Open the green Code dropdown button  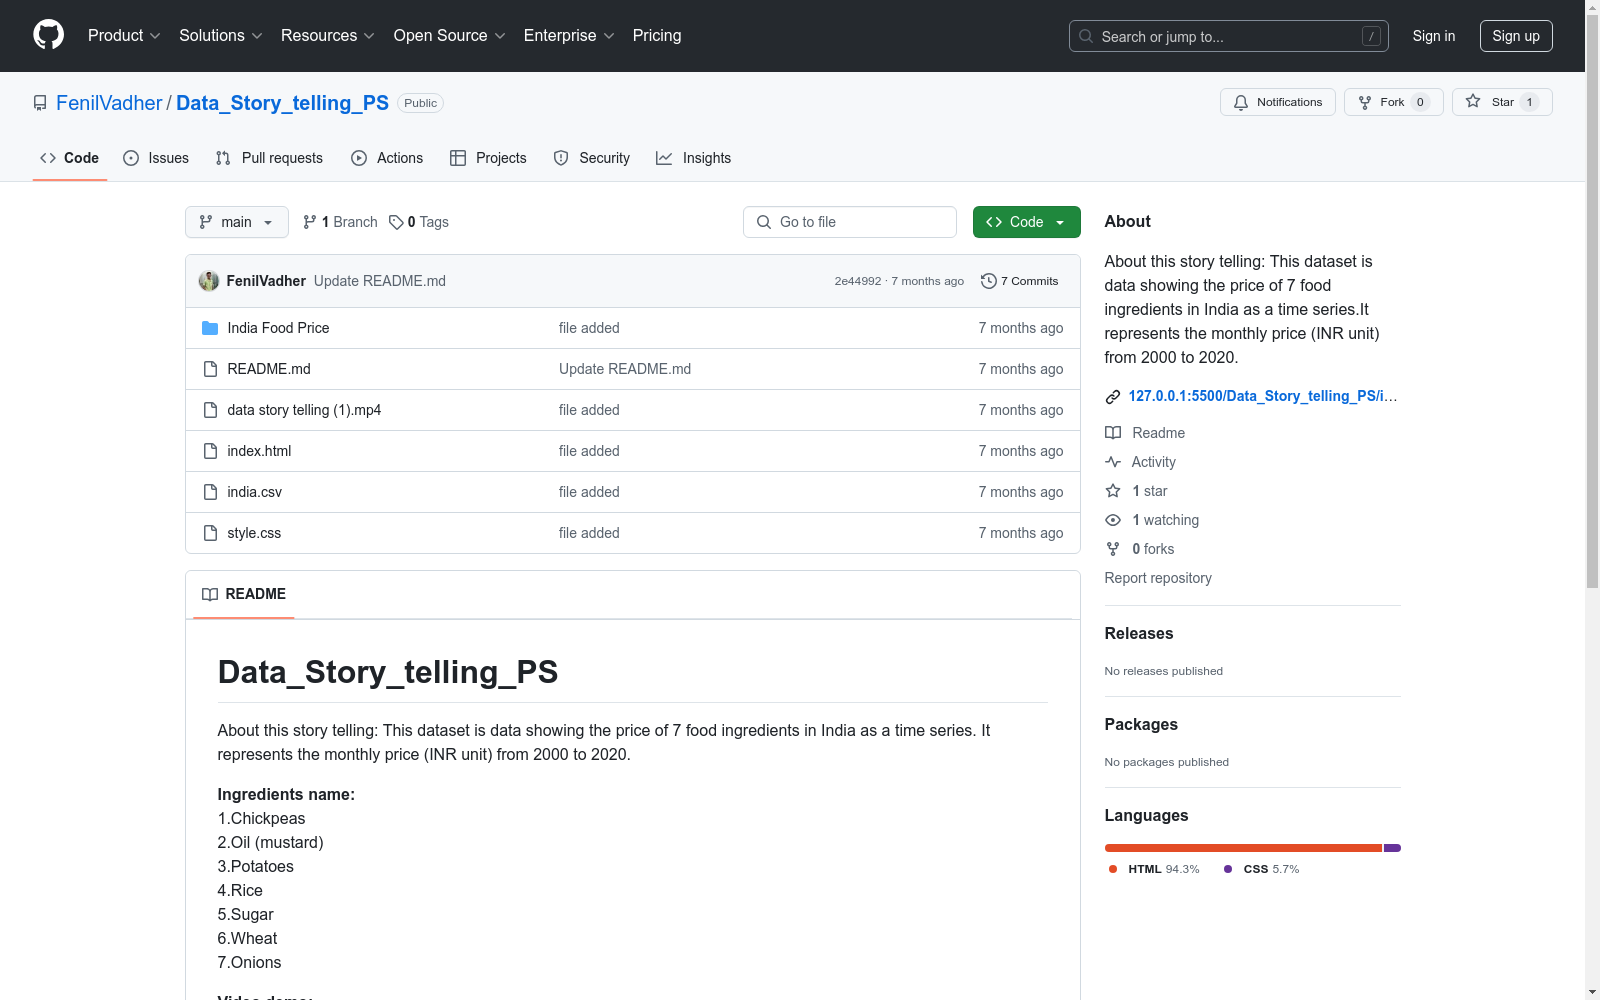pyautogui.click(x=1026, y=222)
